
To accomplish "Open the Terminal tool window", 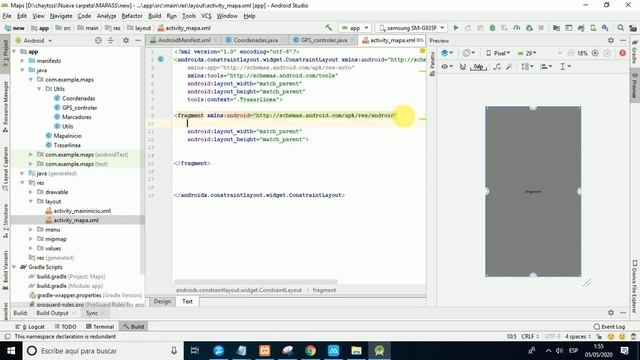I will click(100, 327).
